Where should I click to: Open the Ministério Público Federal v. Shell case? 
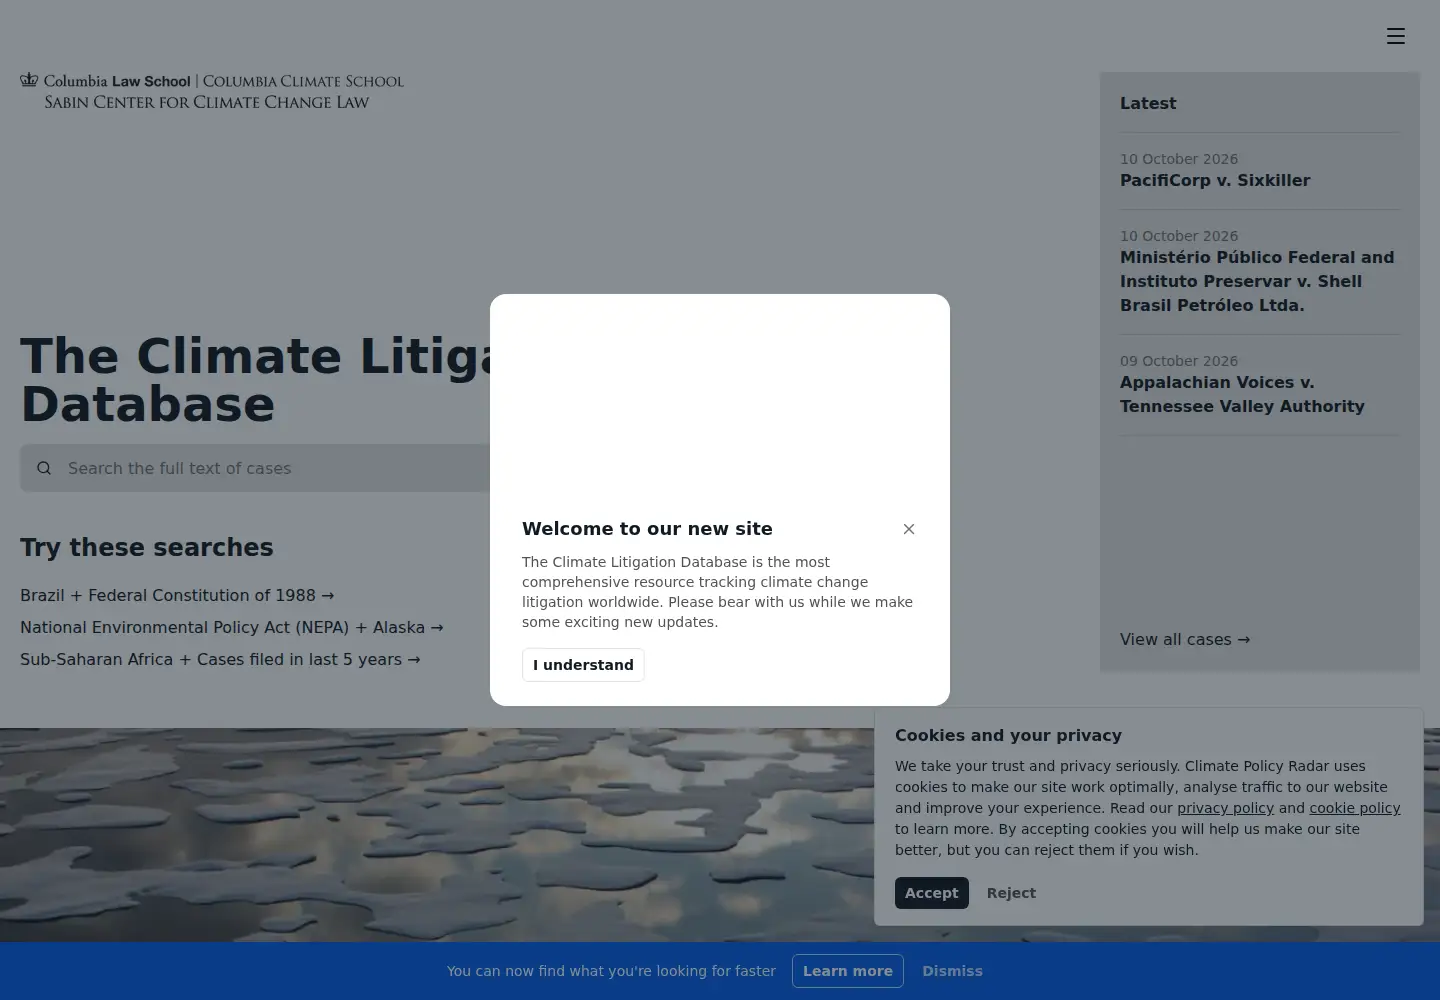point(1257,282)
